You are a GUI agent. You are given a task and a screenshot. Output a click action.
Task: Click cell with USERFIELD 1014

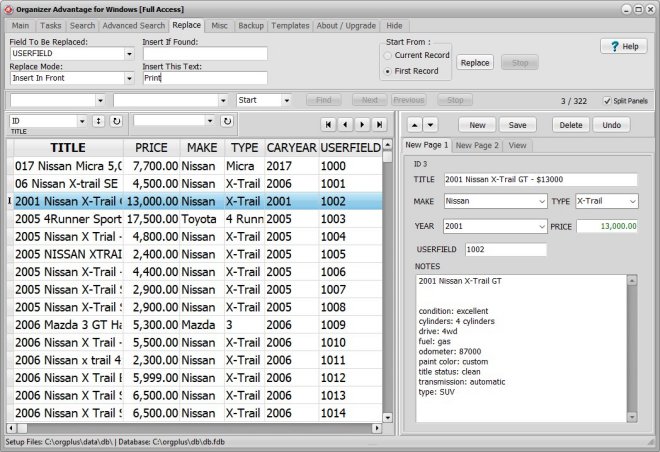point(350,413)
